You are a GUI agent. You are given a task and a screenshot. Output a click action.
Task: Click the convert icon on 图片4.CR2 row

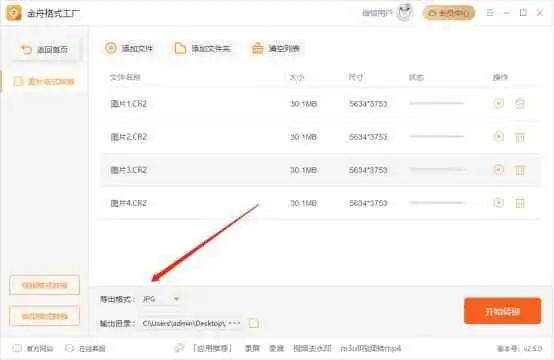click(x=499, y=203)
